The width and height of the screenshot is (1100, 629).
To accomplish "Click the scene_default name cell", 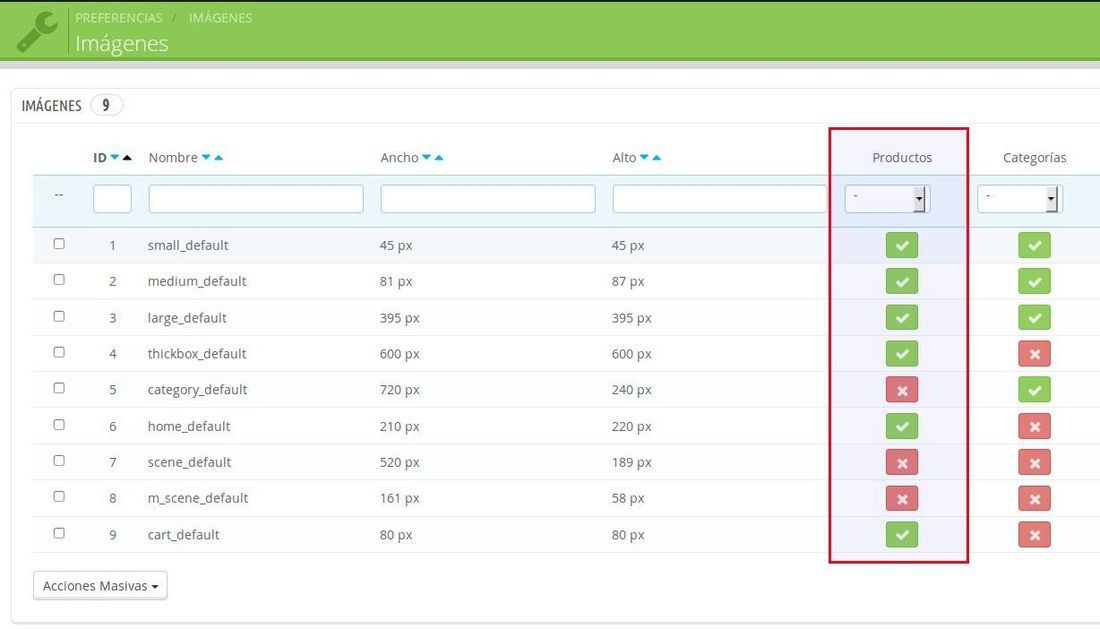I will click(x=189, y=462).
